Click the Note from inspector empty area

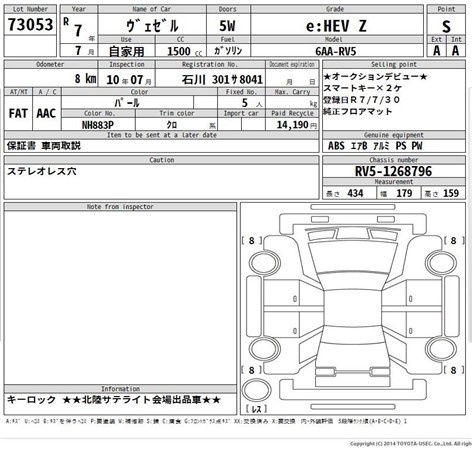pyautogui.click(x=120, y=297)
